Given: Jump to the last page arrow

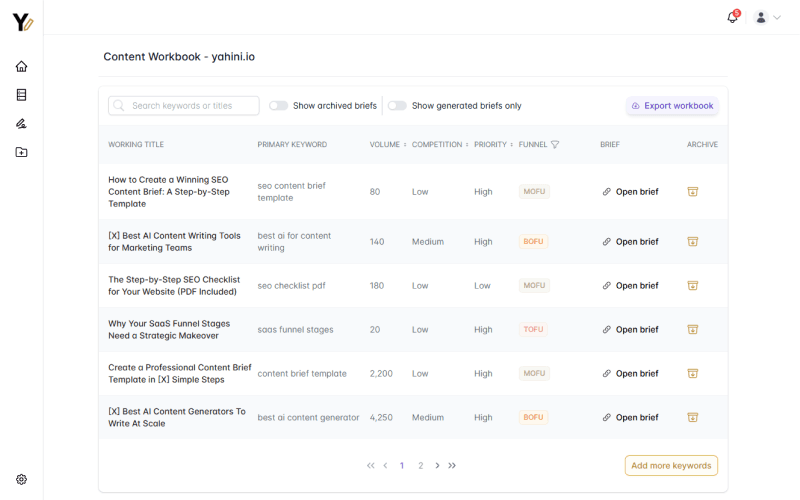Looking at the screenshot, I should click(x=452, y=465).
